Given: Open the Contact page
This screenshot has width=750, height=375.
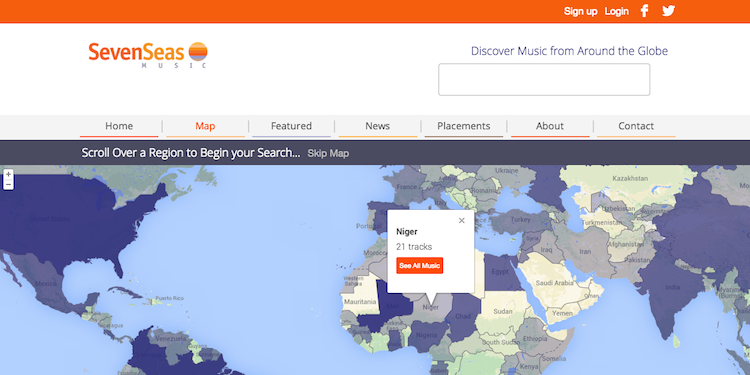Looking at the screenshot, I should pyautogui.click(x=636, y=126).
